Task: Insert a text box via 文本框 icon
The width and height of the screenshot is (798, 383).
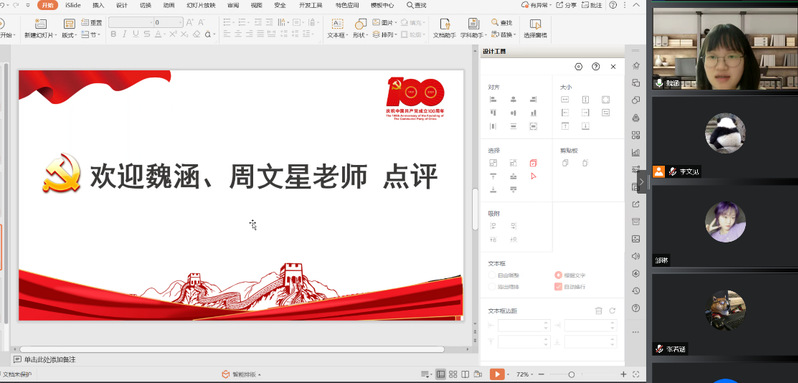Action: (337, 28)
